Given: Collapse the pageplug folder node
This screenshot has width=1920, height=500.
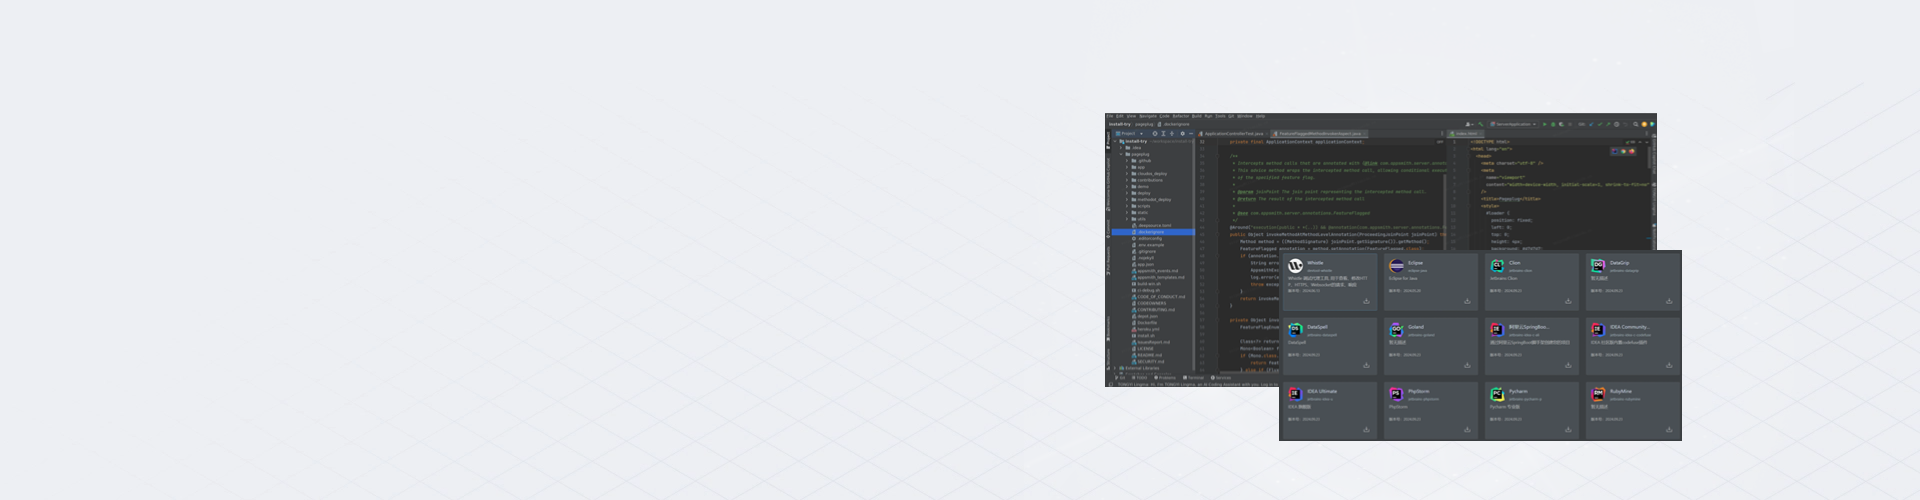Looking at the screenshot, I should click(1122, 154).
